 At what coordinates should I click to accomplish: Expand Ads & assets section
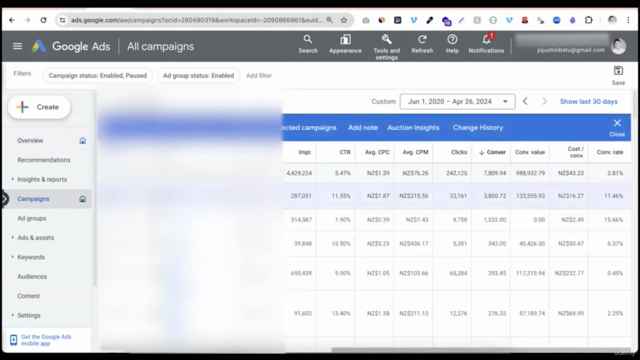pos(12,237)
